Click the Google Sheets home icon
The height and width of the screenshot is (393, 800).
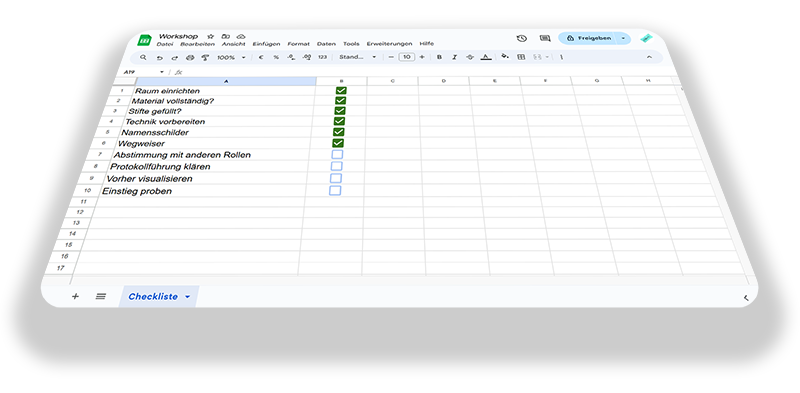(x=144, y=40)
